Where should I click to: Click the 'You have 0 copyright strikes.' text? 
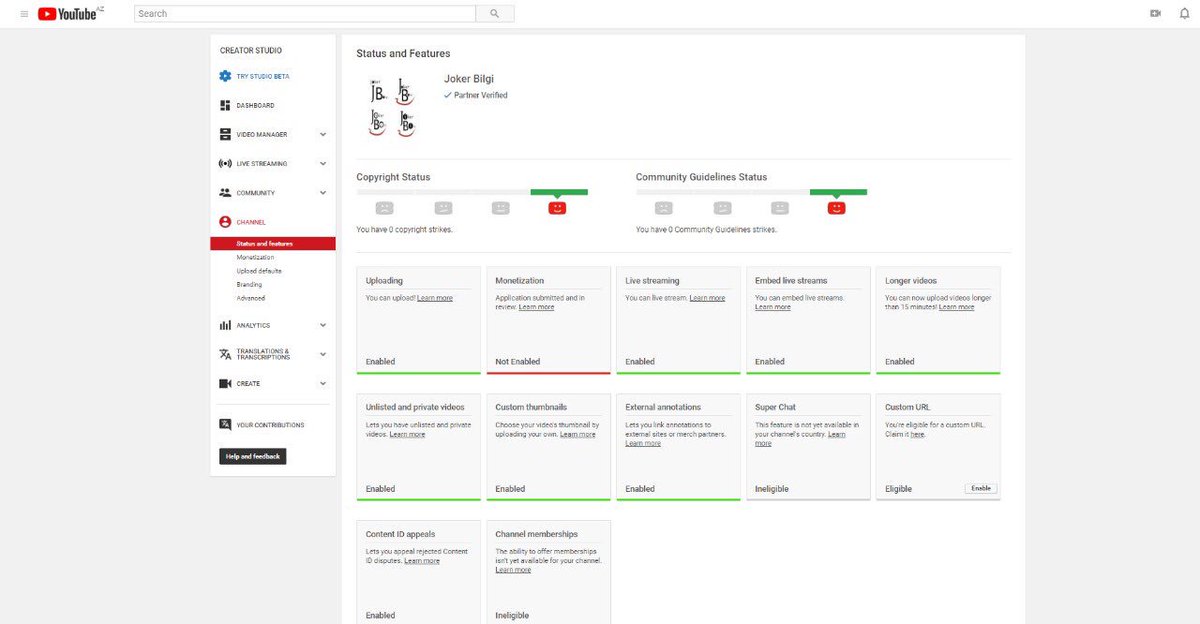pos(404,230)
